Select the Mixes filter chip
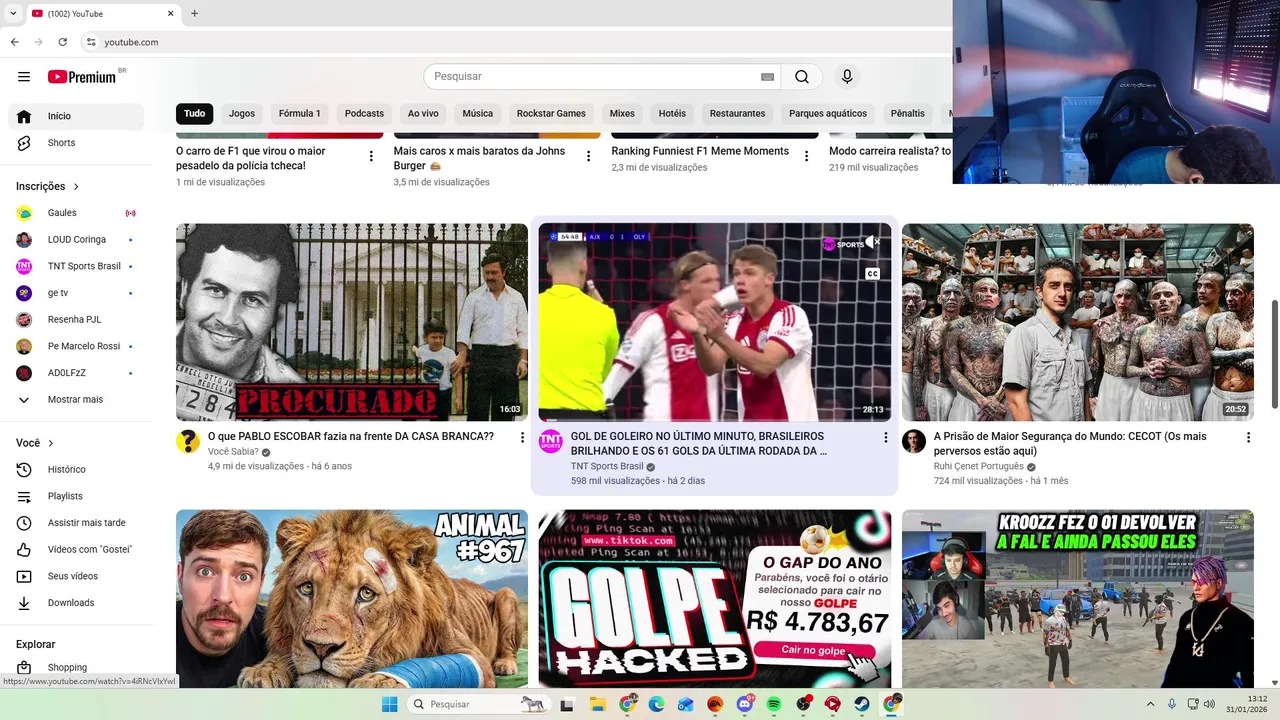 click(x=622, y=113)
